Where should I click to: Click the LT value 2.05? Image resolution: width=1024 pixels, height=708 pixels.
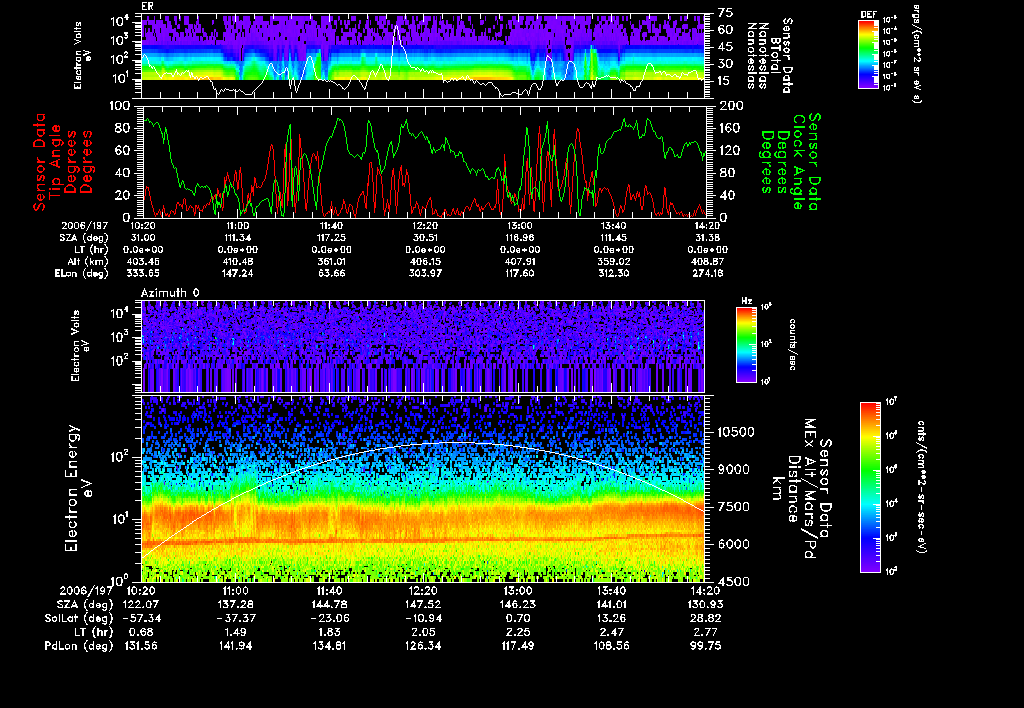(x=423, y=632)
